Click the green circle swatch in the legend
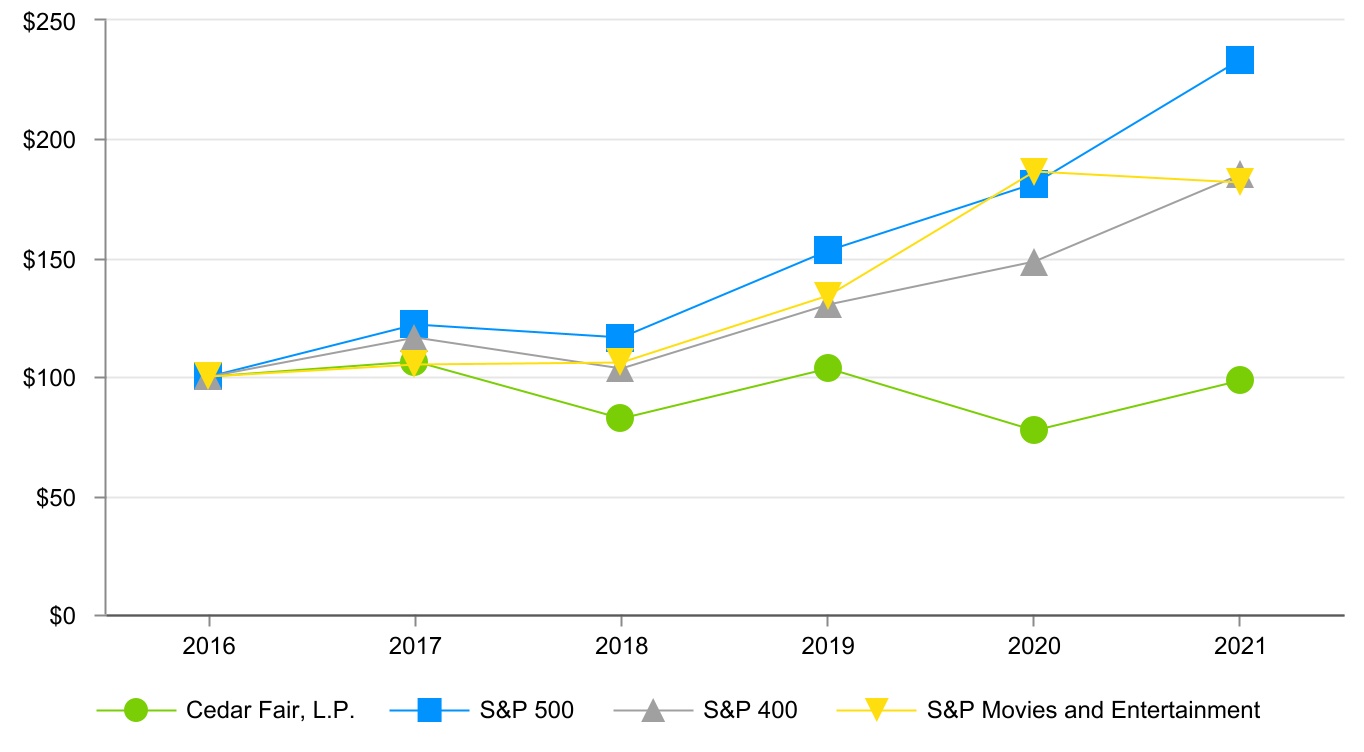Screen dimensions: 1364x752 click(136, 711)
